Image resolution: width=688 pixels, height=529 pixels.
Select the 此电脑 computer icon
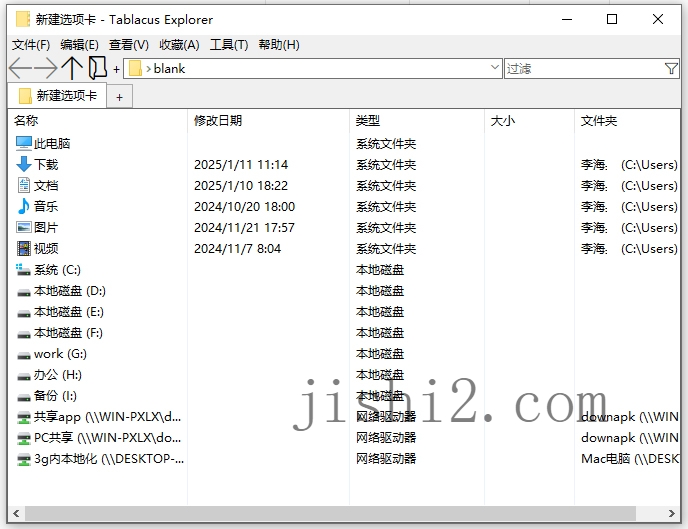click(x=24, y=143)
